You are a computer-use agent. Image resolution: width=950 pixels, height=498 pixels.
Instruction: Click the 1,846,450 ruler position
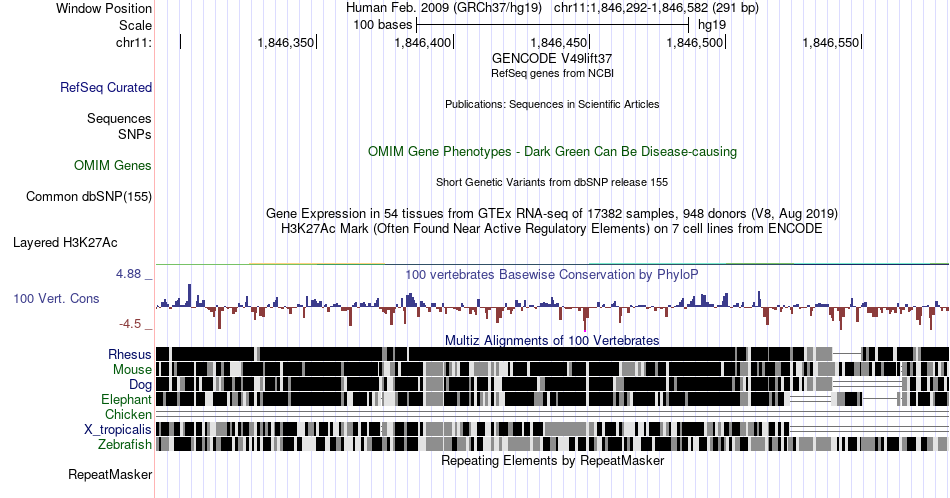[559, 42]
